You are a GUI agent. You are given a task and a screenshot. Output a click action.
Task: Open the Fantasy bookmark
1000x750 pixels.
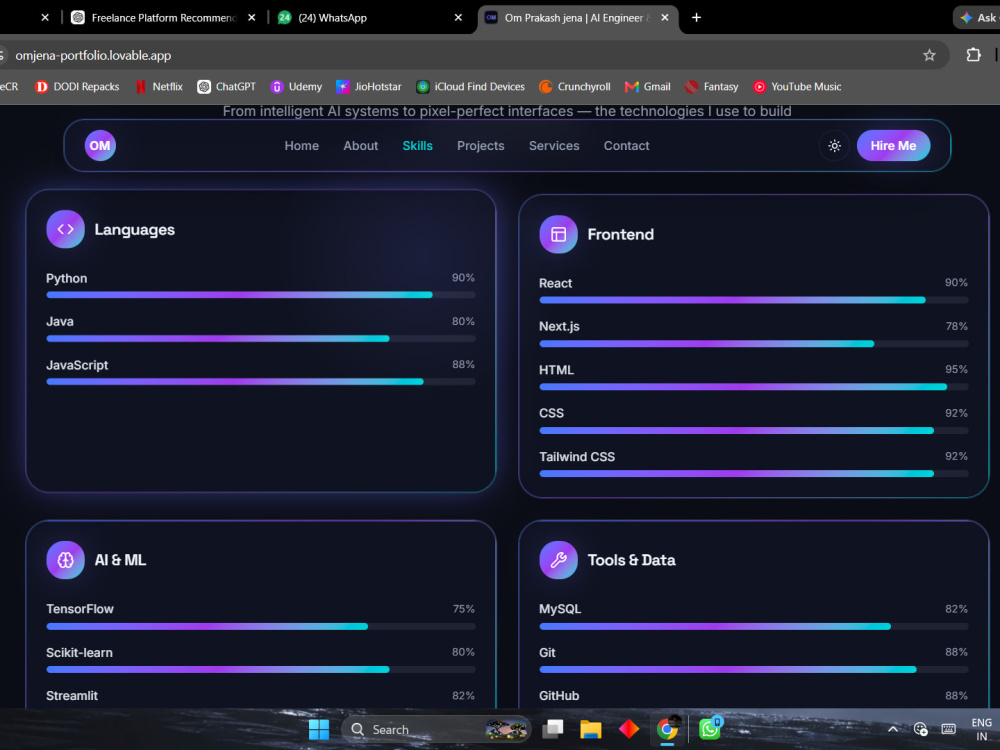pos(711,87)
